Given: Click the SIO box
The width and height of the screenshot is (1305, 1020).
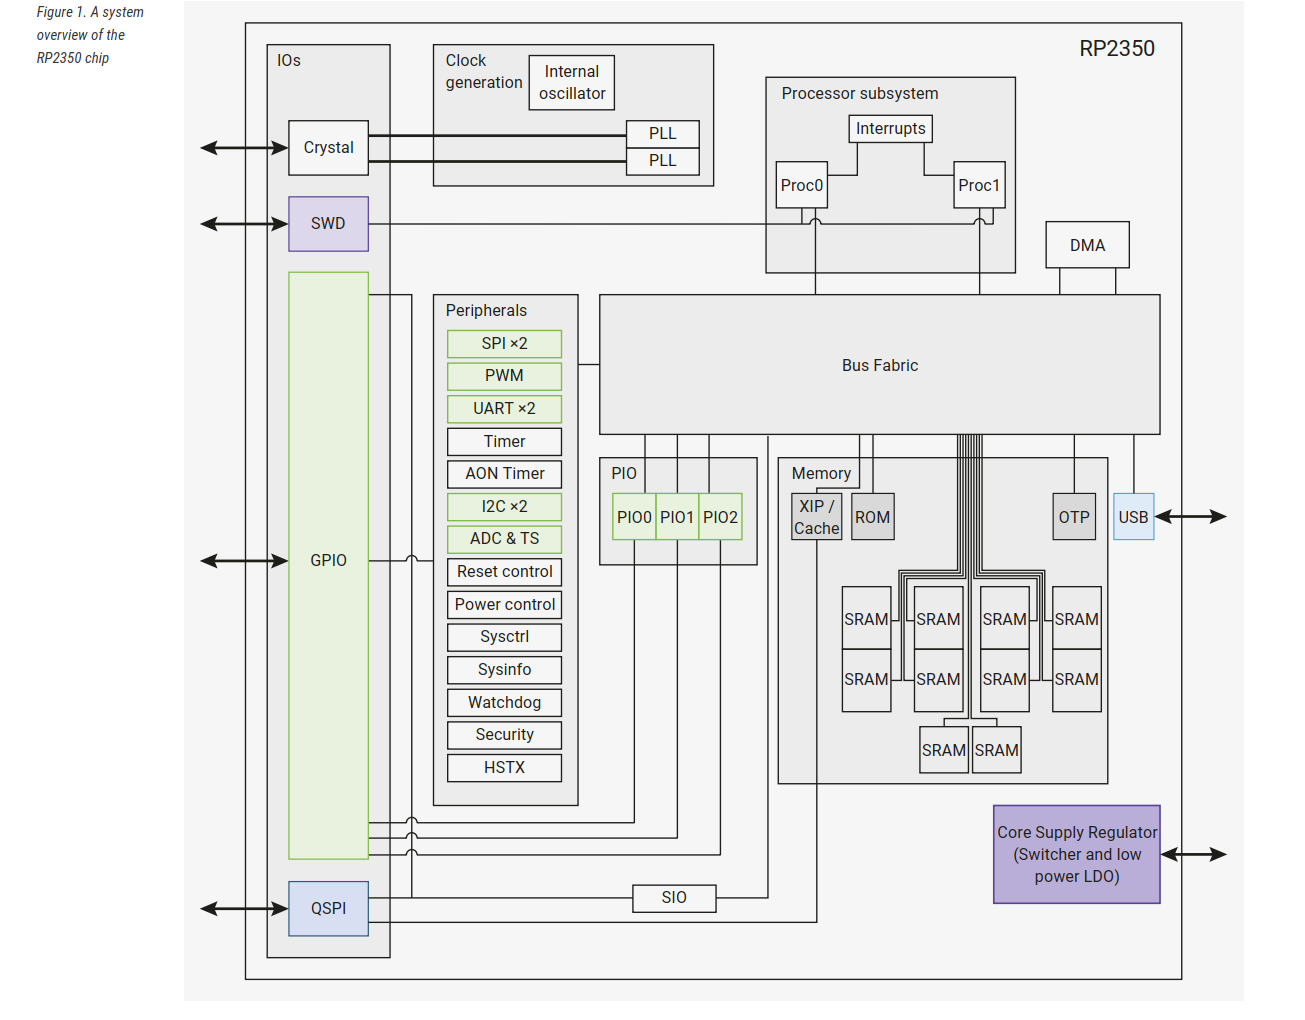Looking at the screenshot, I should tap(674, 898).
